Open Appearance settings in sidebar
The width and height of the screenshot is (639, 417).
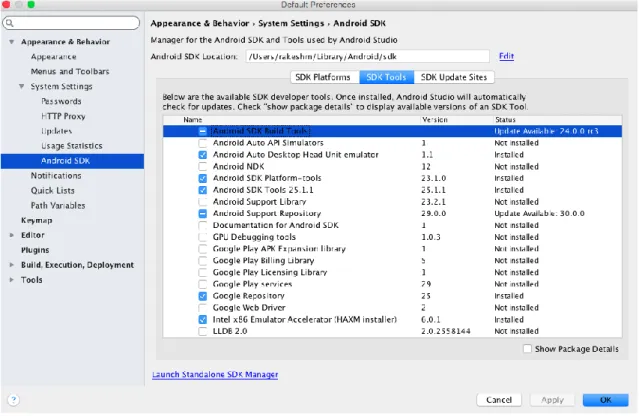tap(54, 57)
